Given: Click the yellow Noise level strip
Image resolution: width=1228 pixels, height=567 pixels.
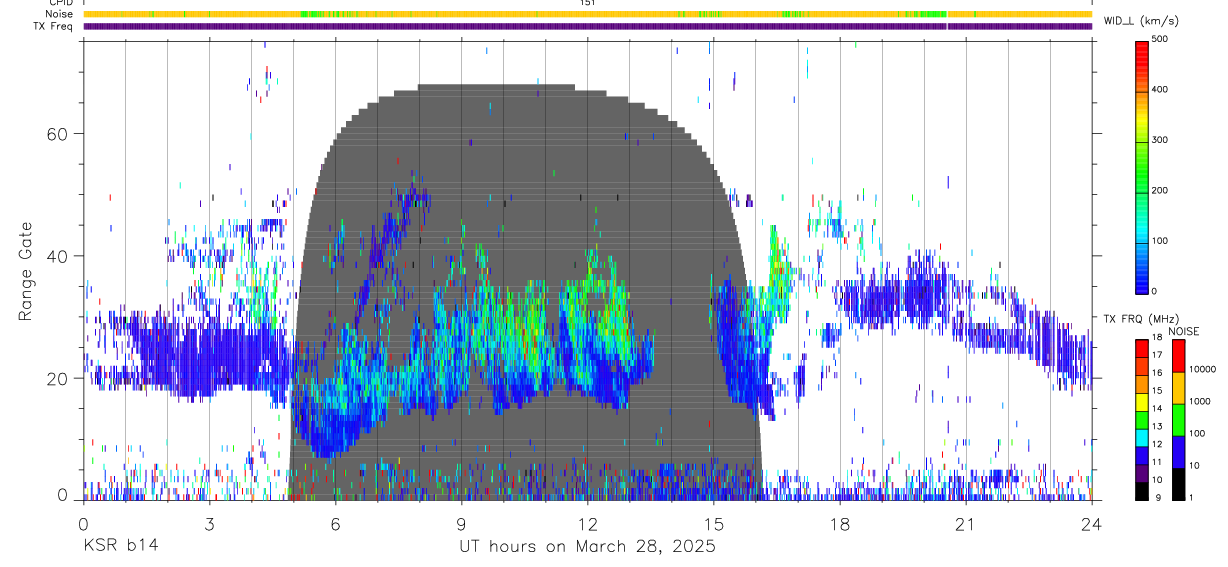Looking at the screenshot, I should point(587,14).
